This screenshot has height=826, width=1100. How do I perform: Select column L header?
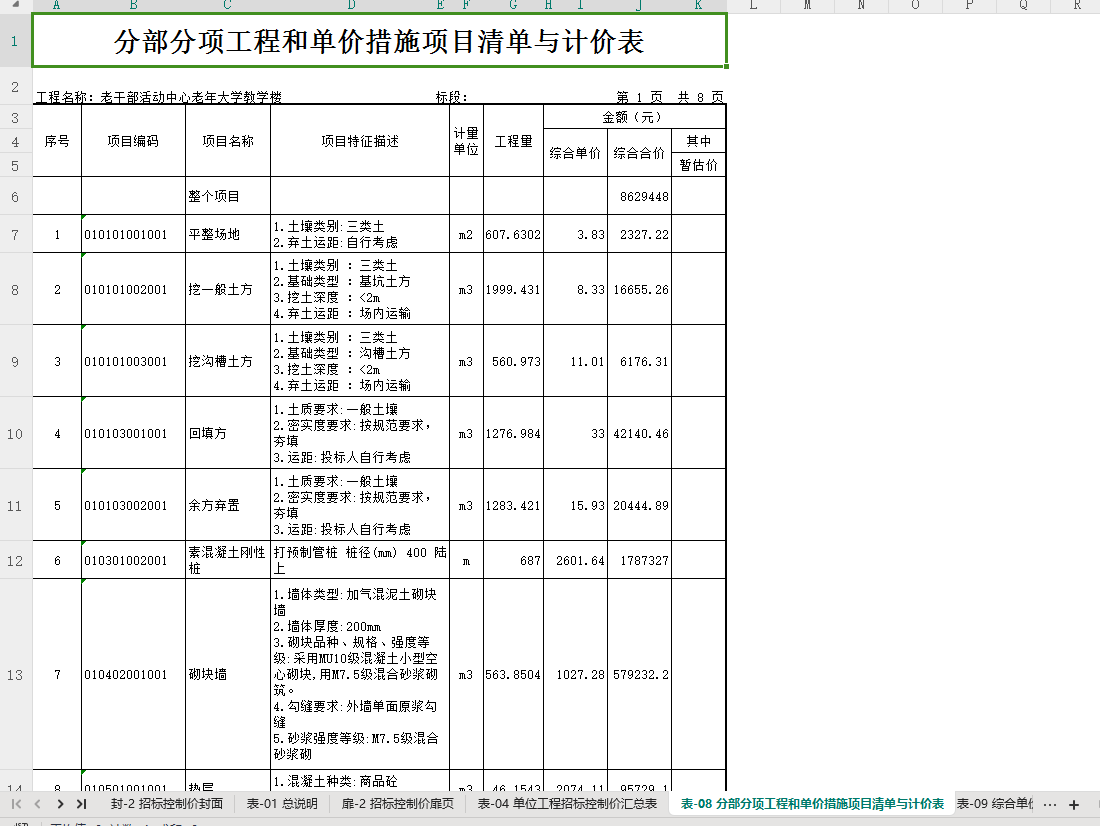(753, 5)
